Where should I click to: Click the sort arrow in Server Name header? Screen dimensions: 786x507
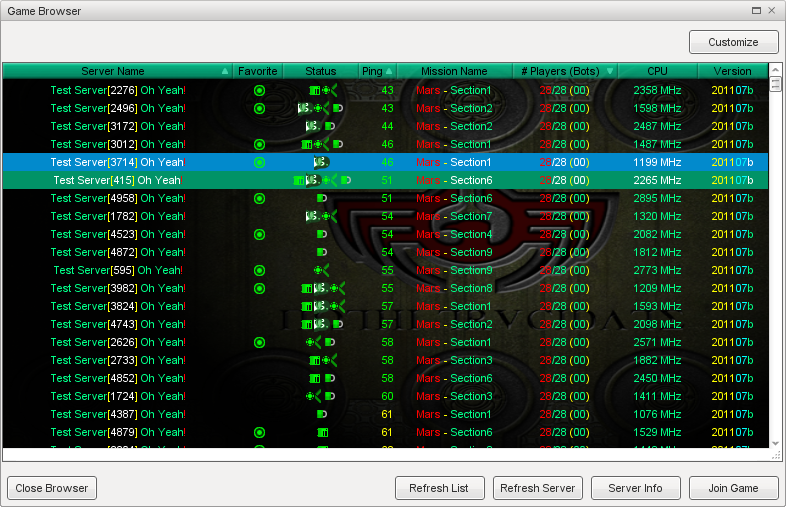[225, 71]
